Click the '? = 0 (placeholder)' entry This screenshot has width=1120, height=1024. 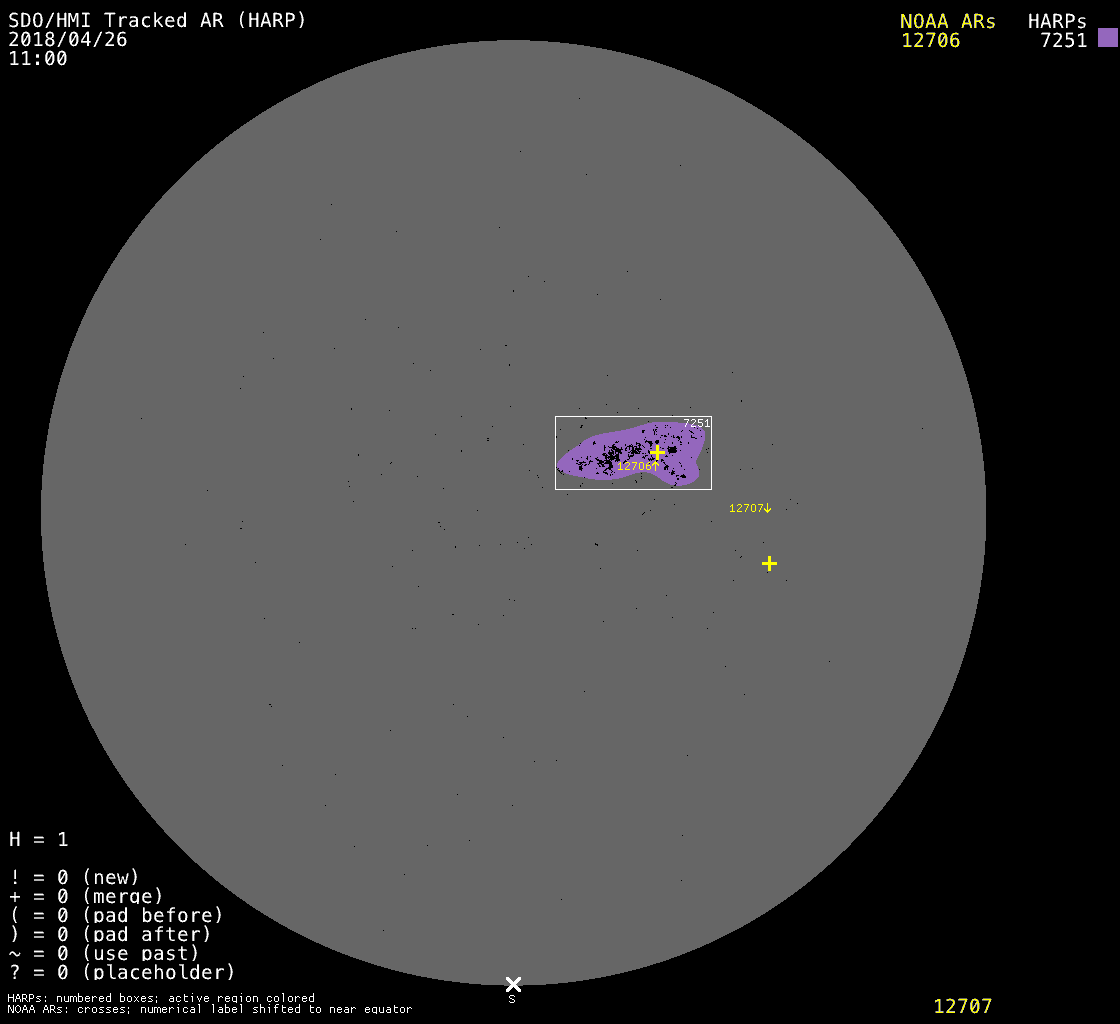point(122,971)
